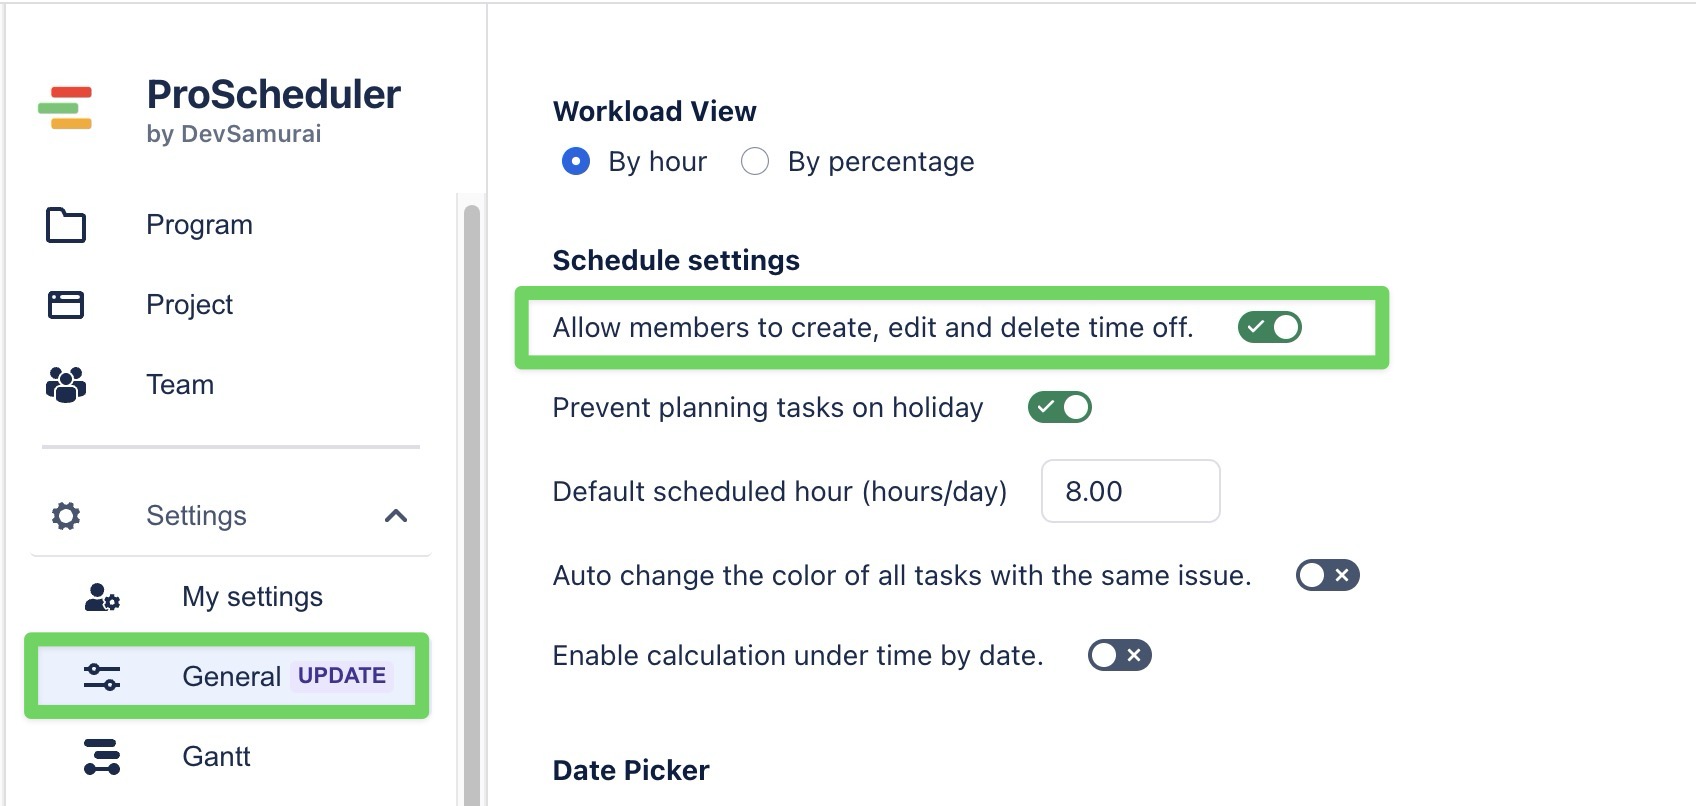Image resolution: width=1696 pixels, height=806 pixels.
Task: Open the General settings page
Action: (x=231, y=676)
